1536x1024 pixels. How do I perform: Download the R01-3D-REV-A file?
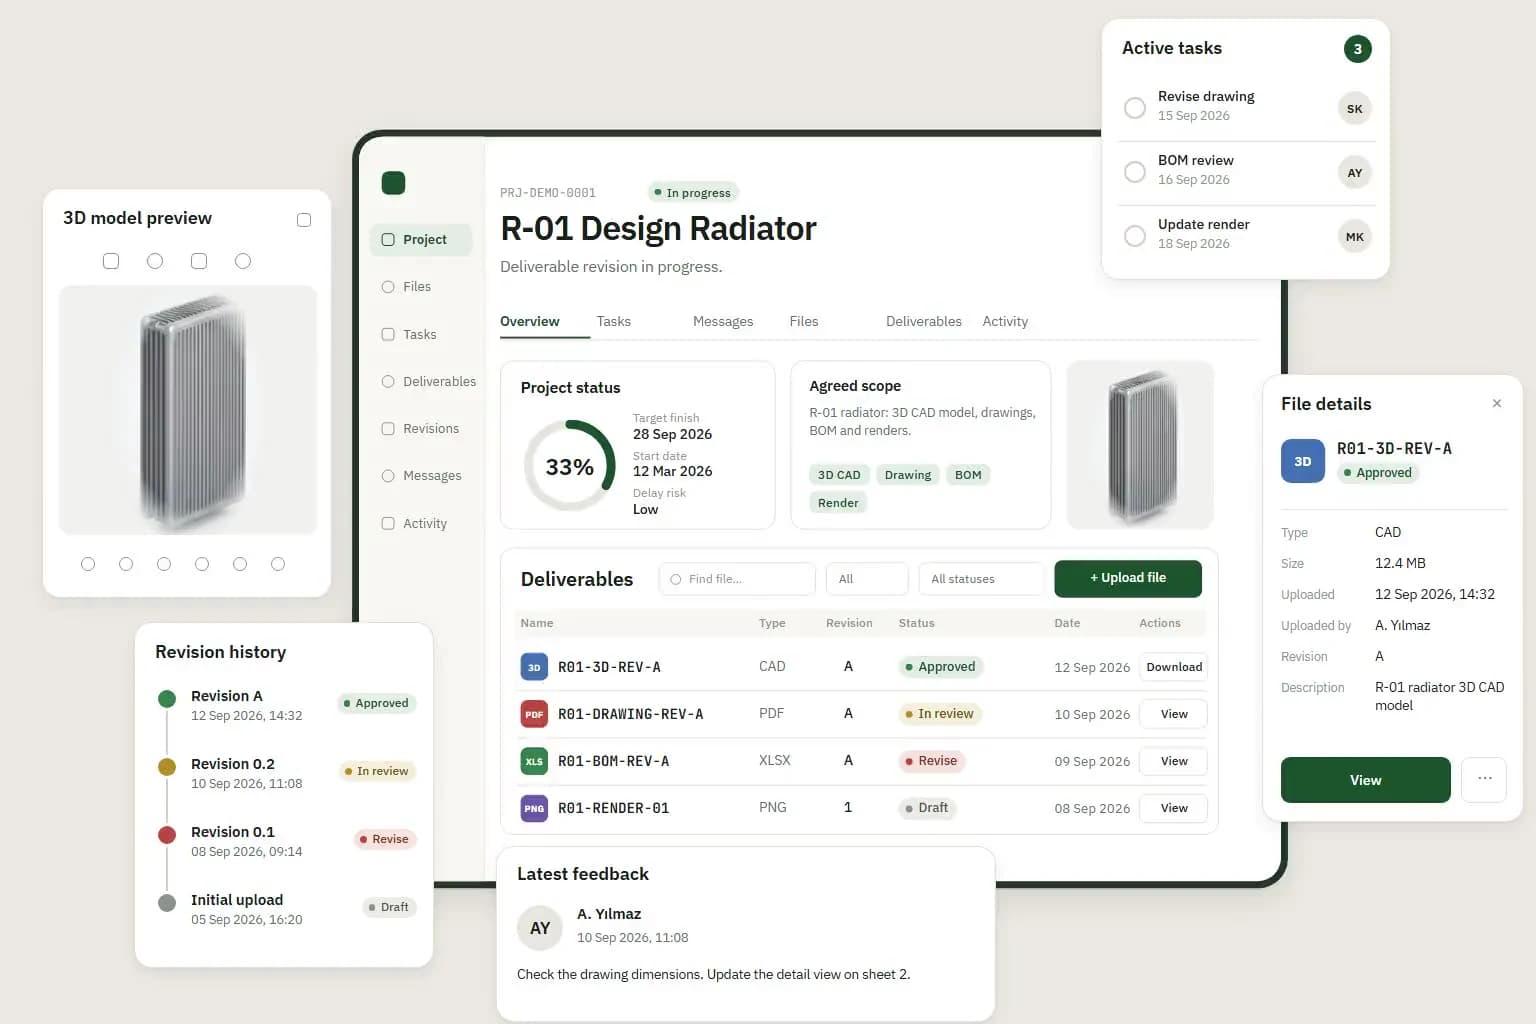tap(1174, 667)
